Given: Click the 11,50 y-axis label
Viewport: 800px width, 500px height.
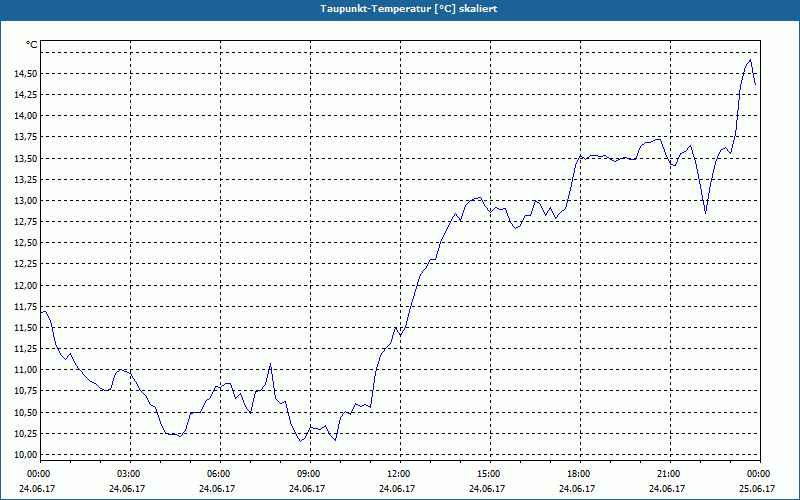Looking at the screenshot, I should click(26, 328).
